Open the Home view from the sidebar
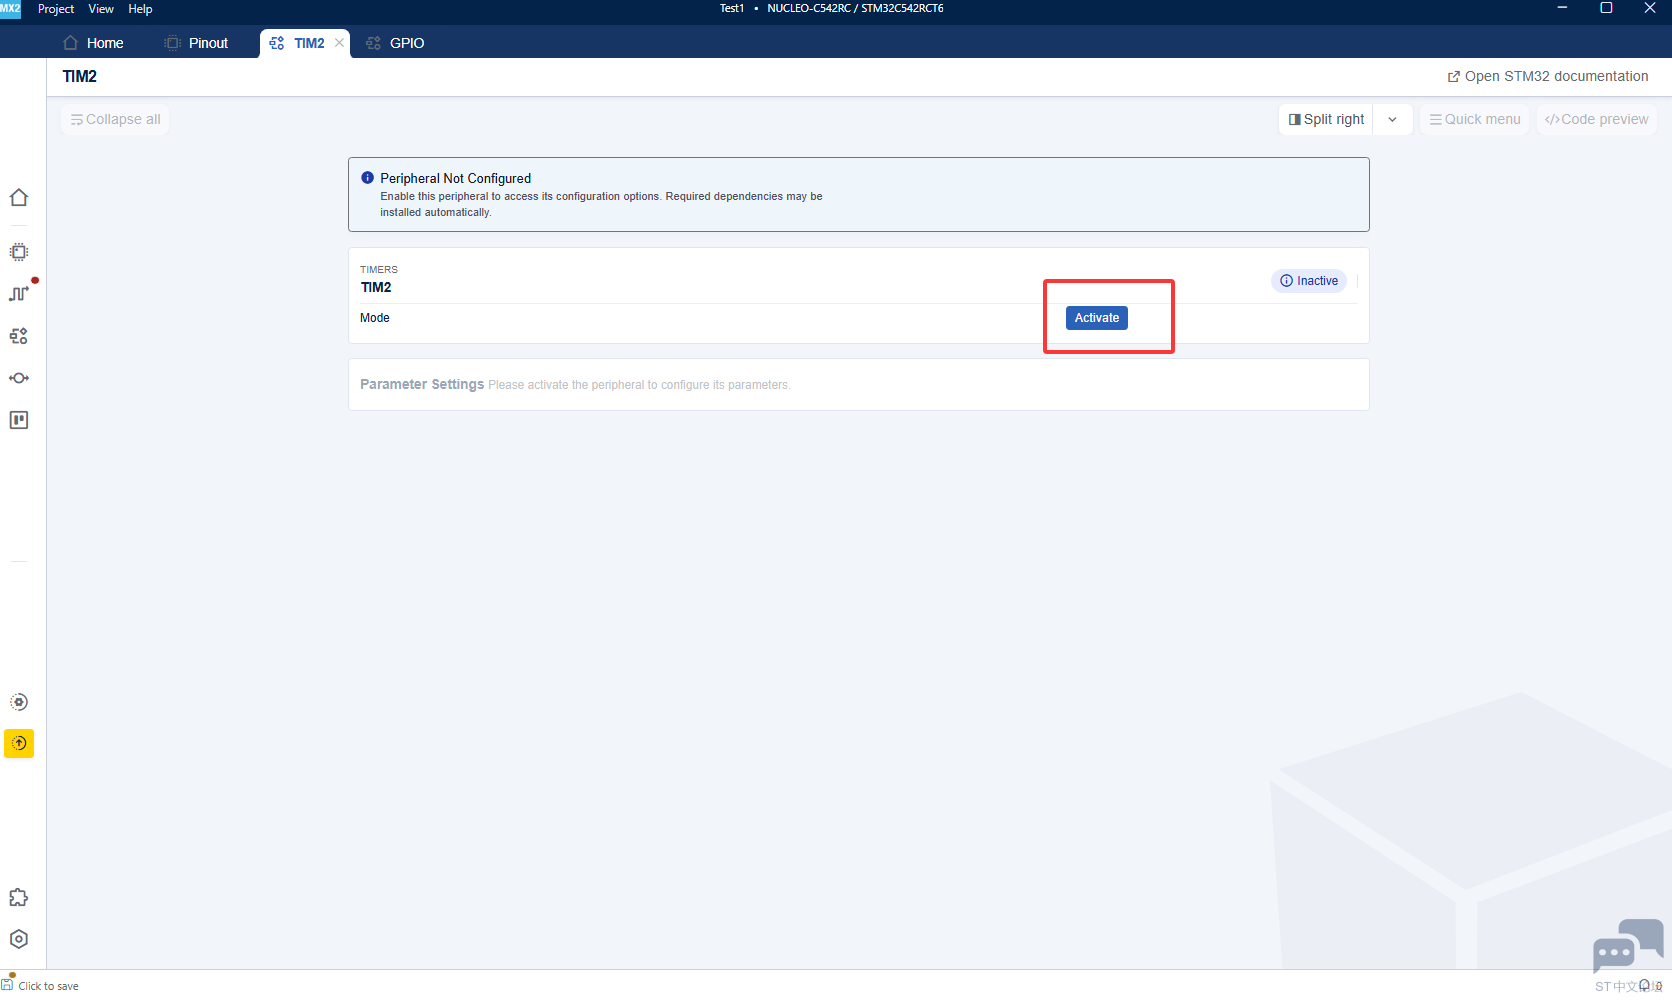The height and width of the screenshot is (1002, 1672). 19,197
